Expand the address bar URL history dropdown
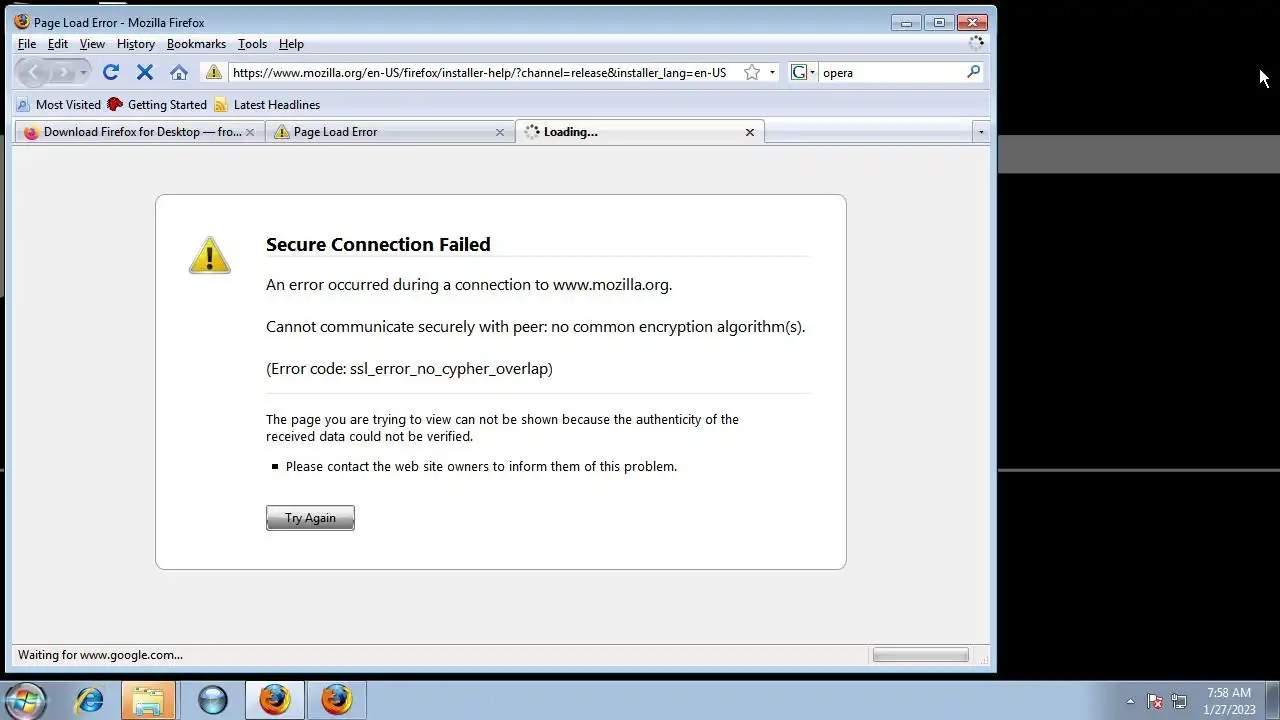Image resolution: width=1280 pixels, height=720 pixels. tap(772, 72)
